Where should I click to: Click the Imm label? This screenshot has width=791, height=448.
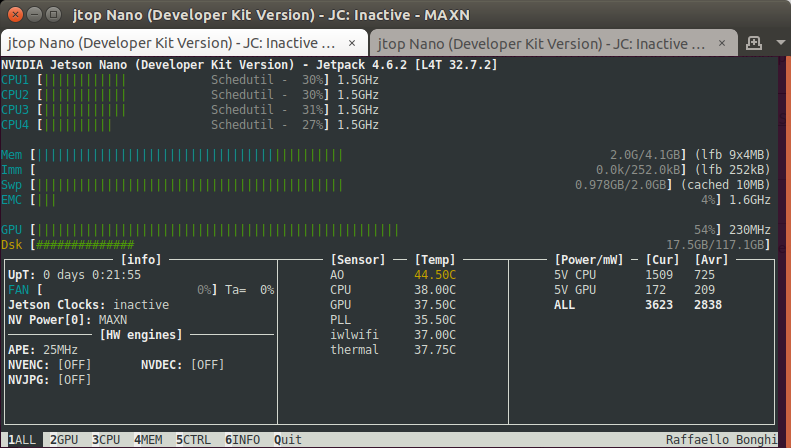pyautogui.click(x=12, y=170)
